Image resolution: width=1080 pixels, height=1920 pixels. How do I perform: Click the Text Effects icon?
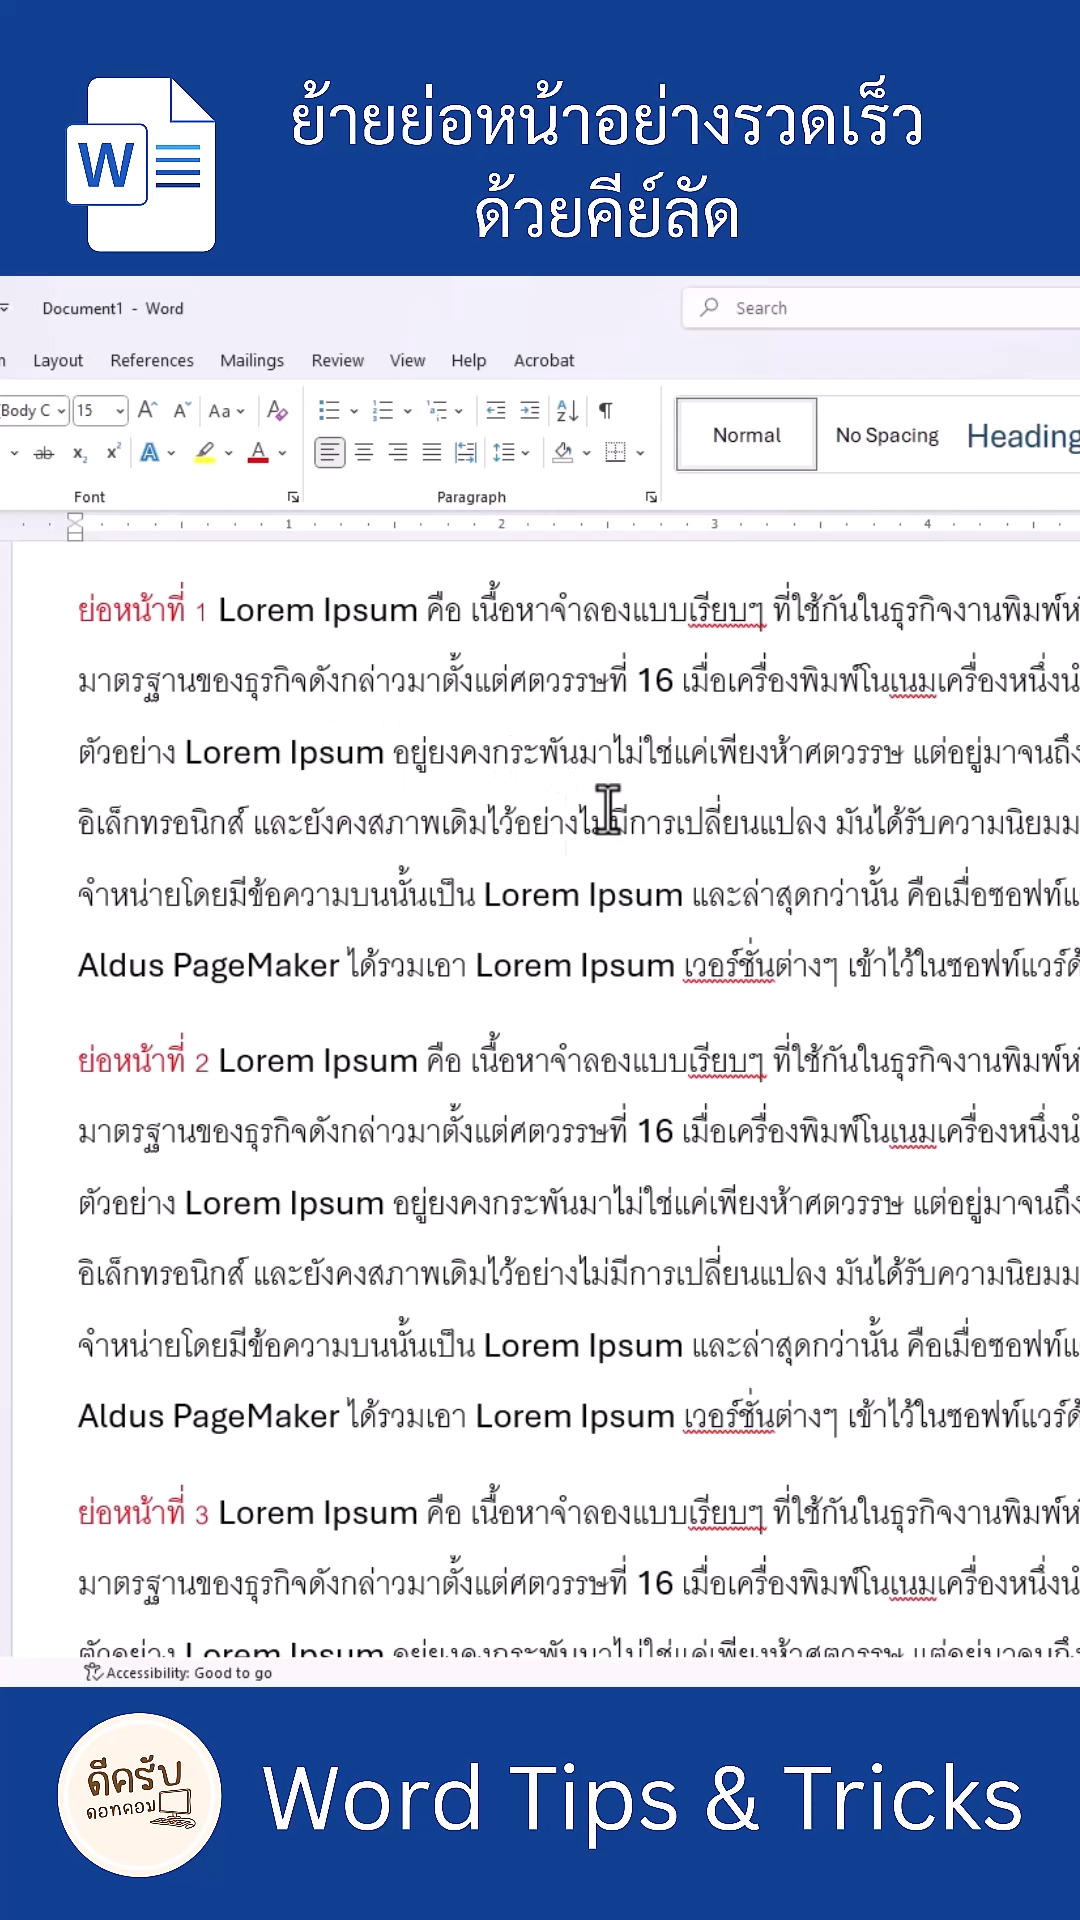pyautogui.click(x=149, y=453)
